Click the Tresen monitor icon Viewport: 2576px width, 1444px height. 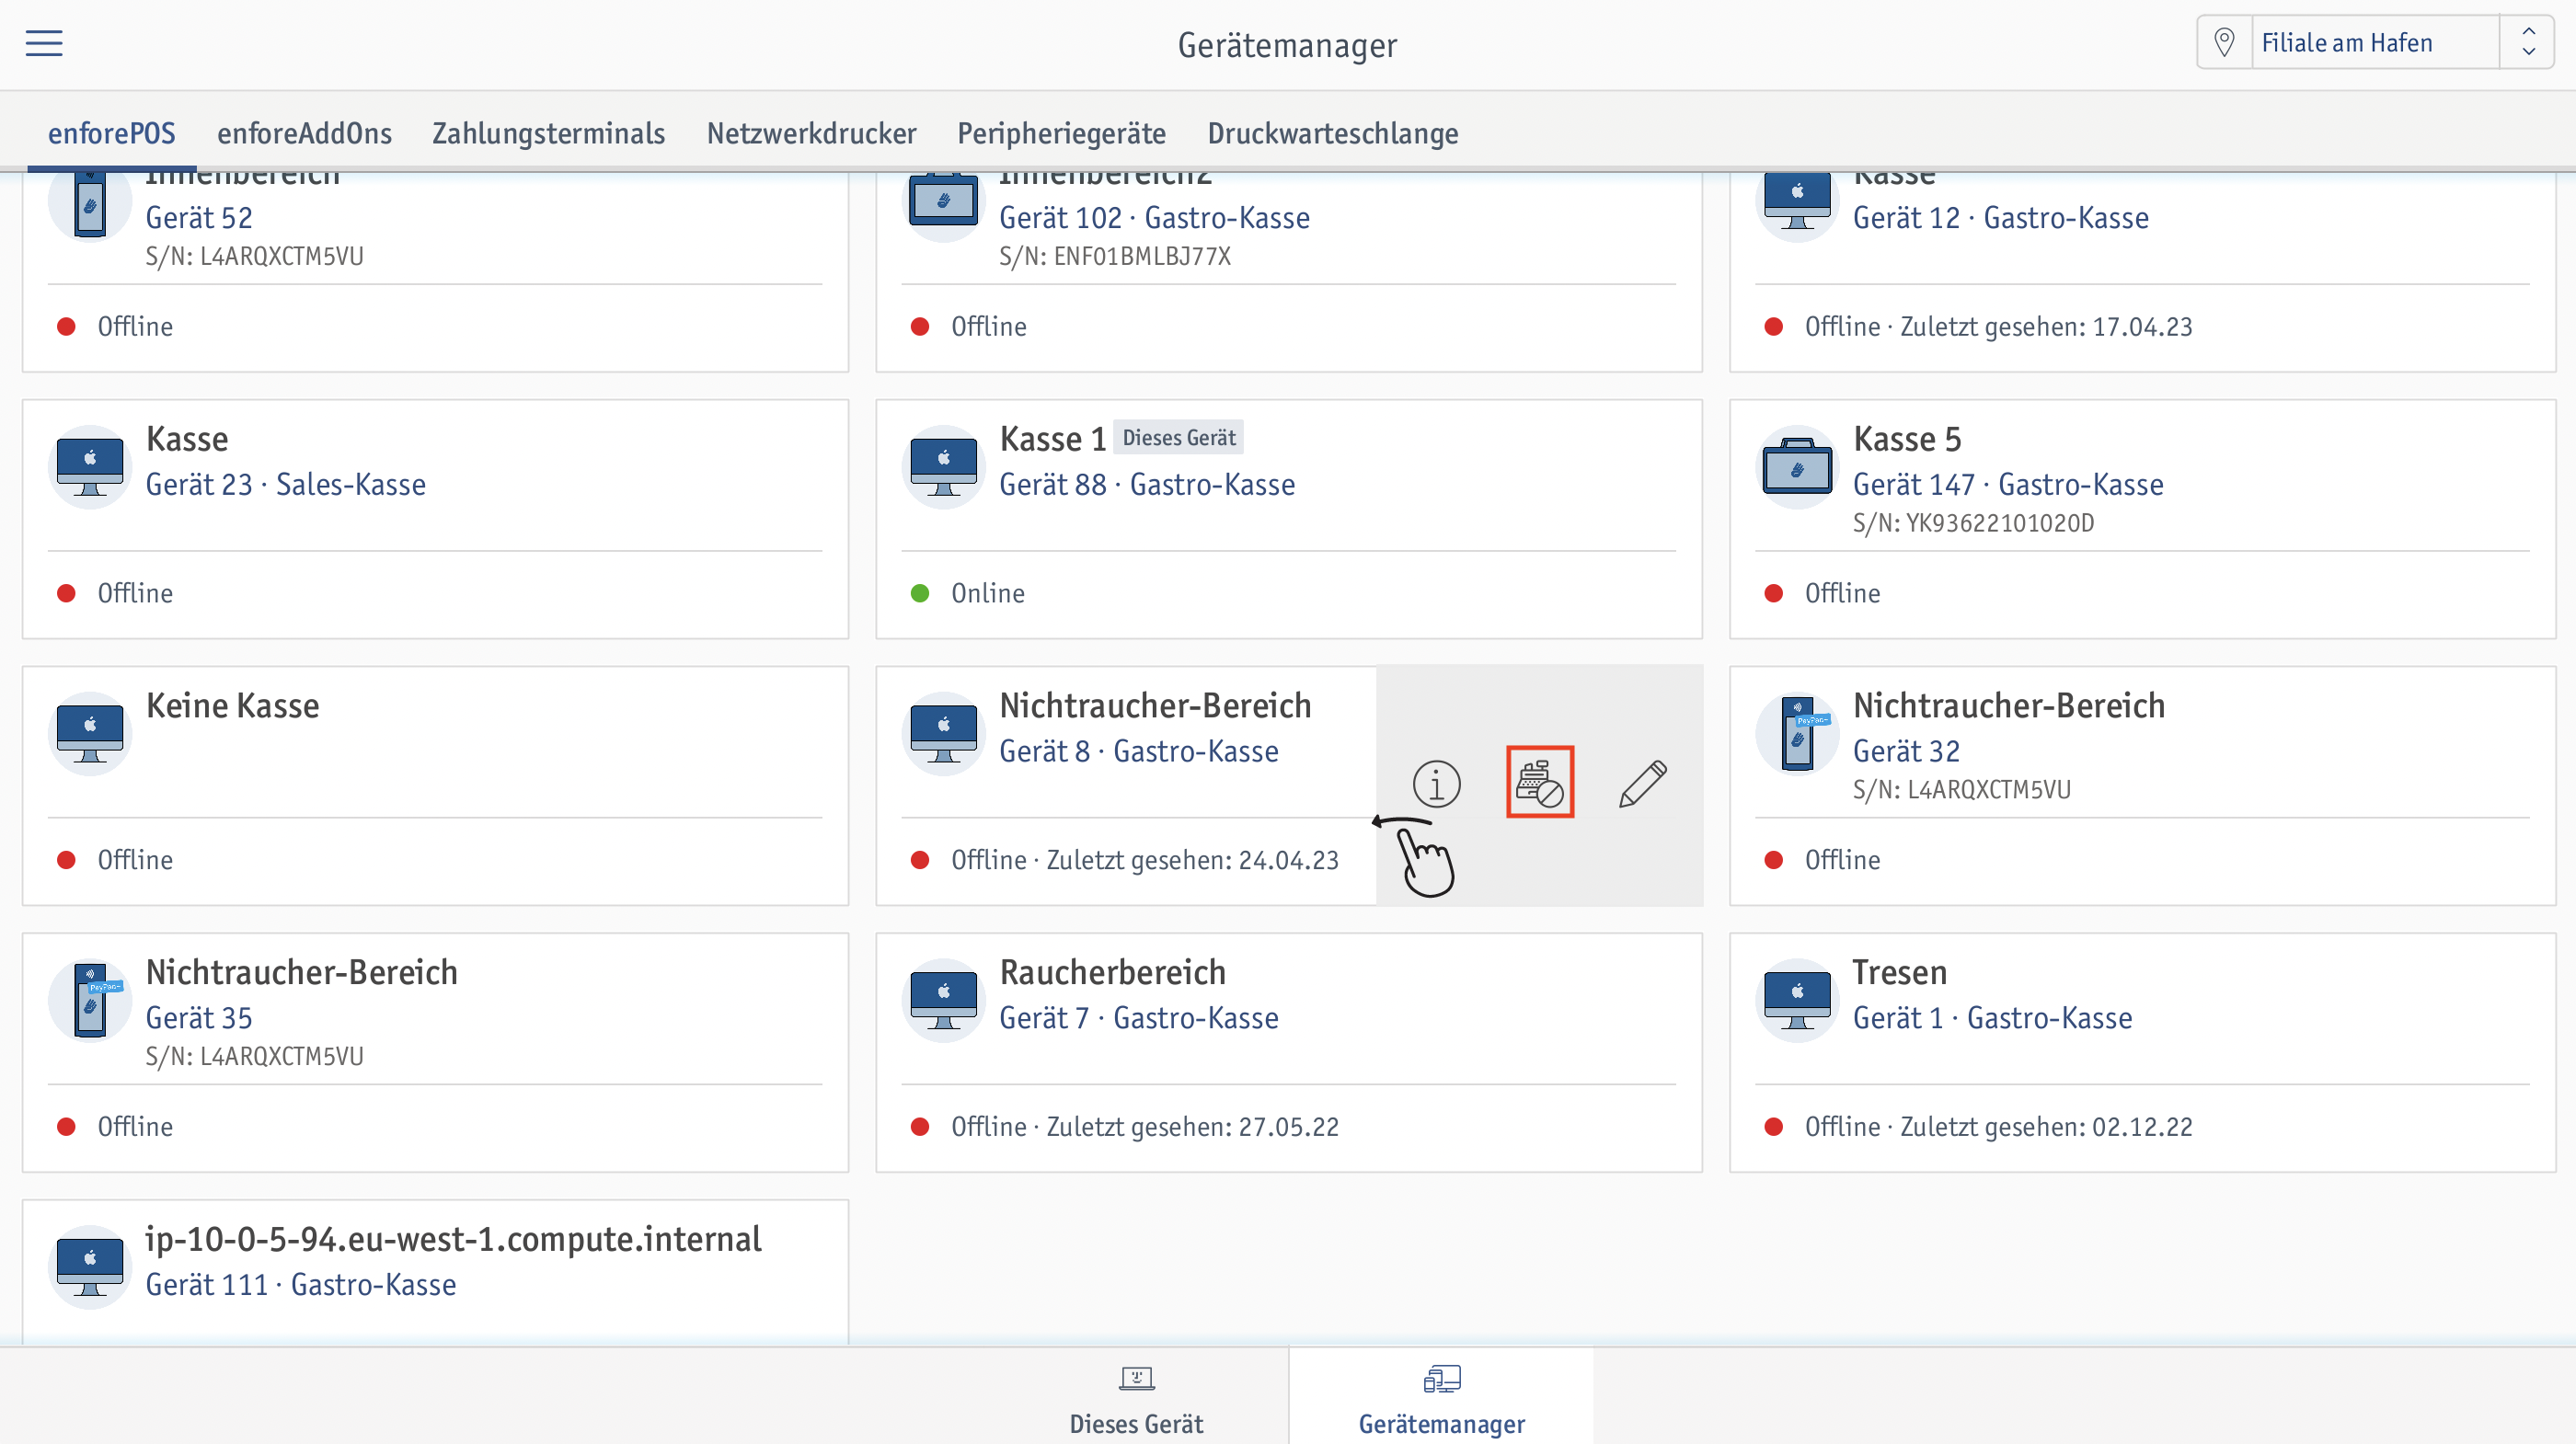[1797, 1001]
